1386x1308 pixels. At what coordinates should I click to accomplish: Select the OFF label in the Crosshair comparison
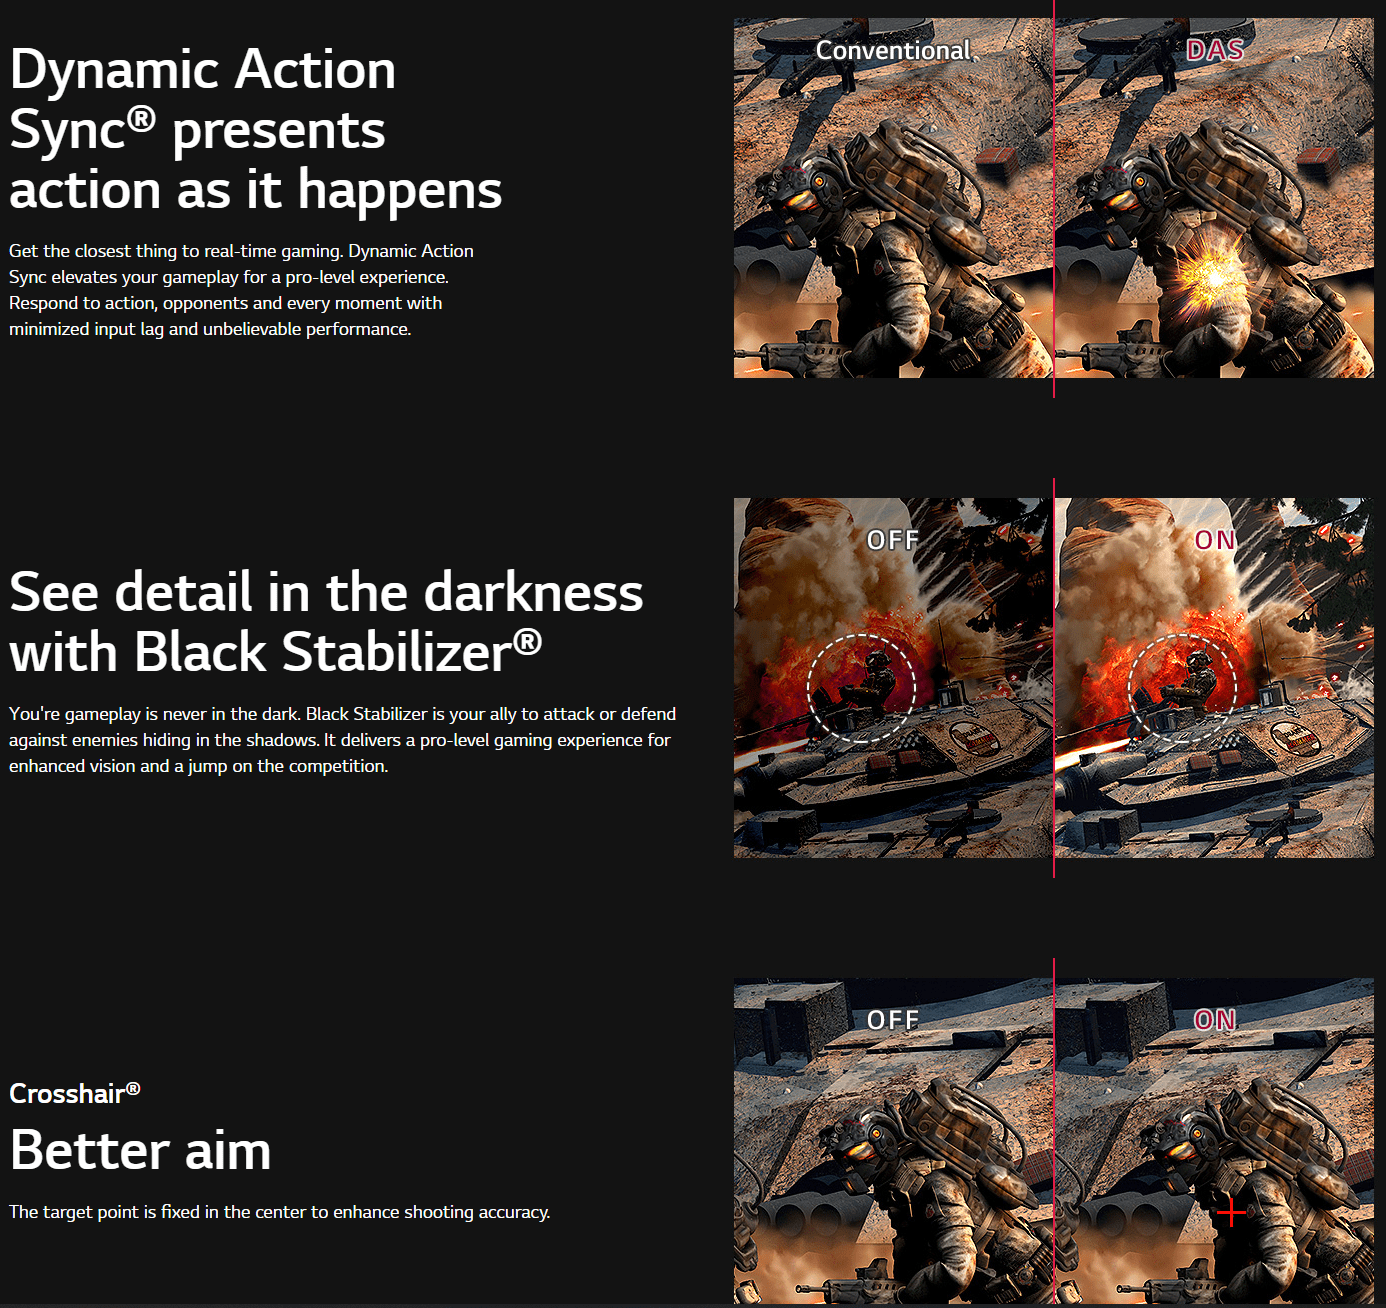[892, 1020]
